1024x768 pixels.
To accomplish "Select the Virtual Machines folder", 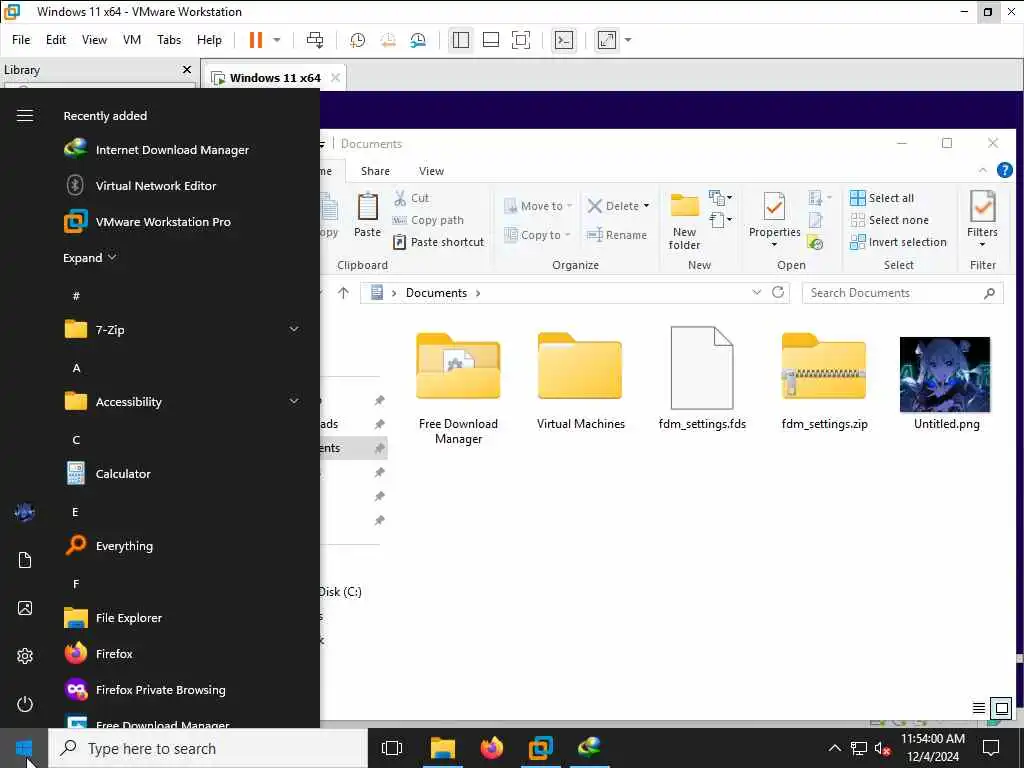I will coord(581,381).
